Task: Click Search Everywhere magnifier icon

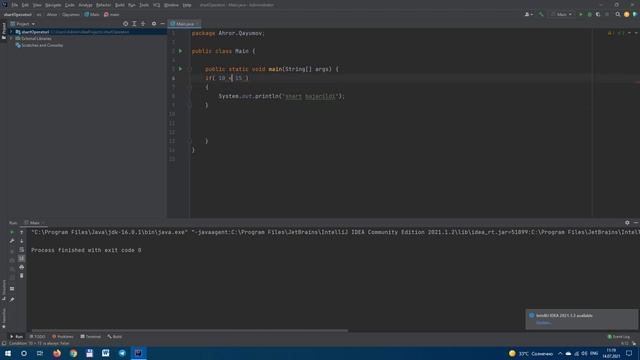Action: tap(618, 14)
